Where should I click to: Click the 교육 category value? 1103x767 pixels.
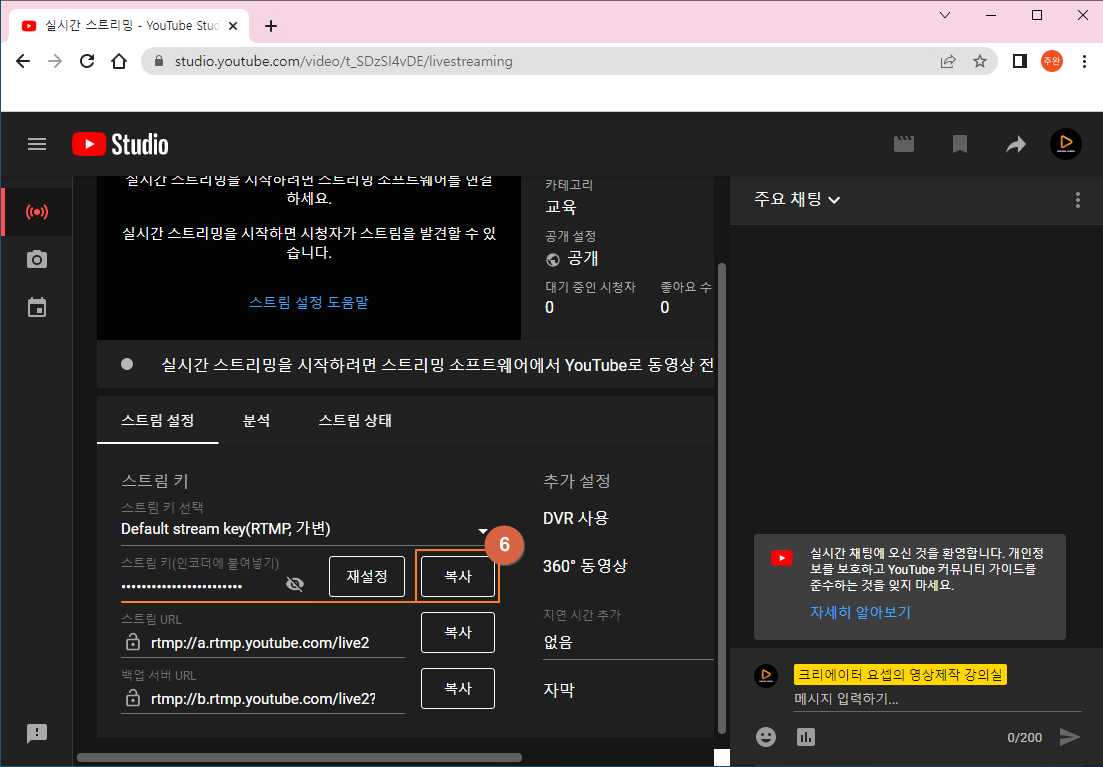tap(561, 207)
